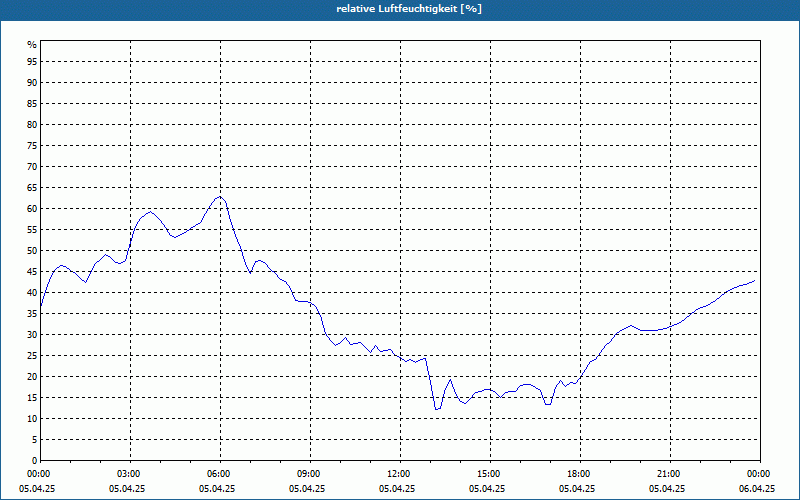
Task: Select the y-axis value '90'
Action: [32, 83]
